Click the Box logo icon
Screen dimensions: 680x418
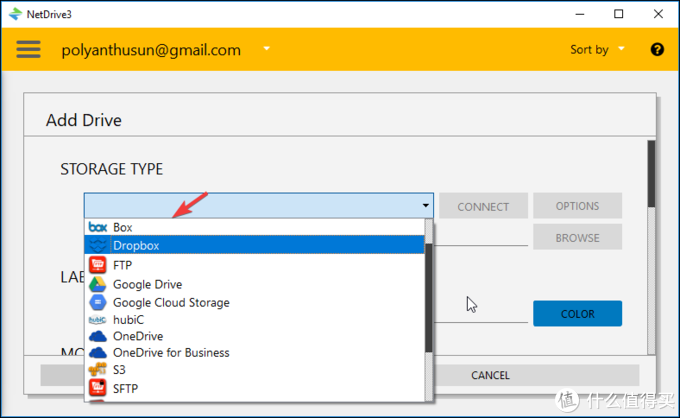point(98,227)
